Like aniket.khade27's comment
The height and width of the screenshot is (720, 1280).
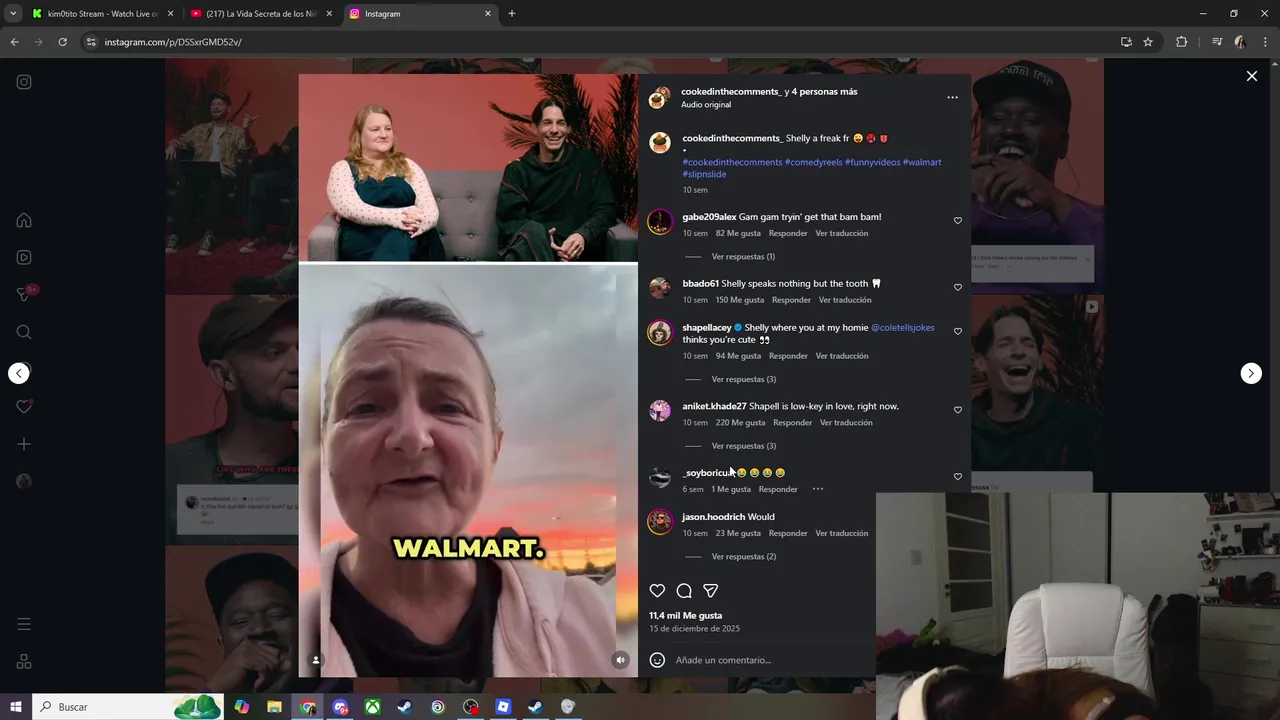957,410
